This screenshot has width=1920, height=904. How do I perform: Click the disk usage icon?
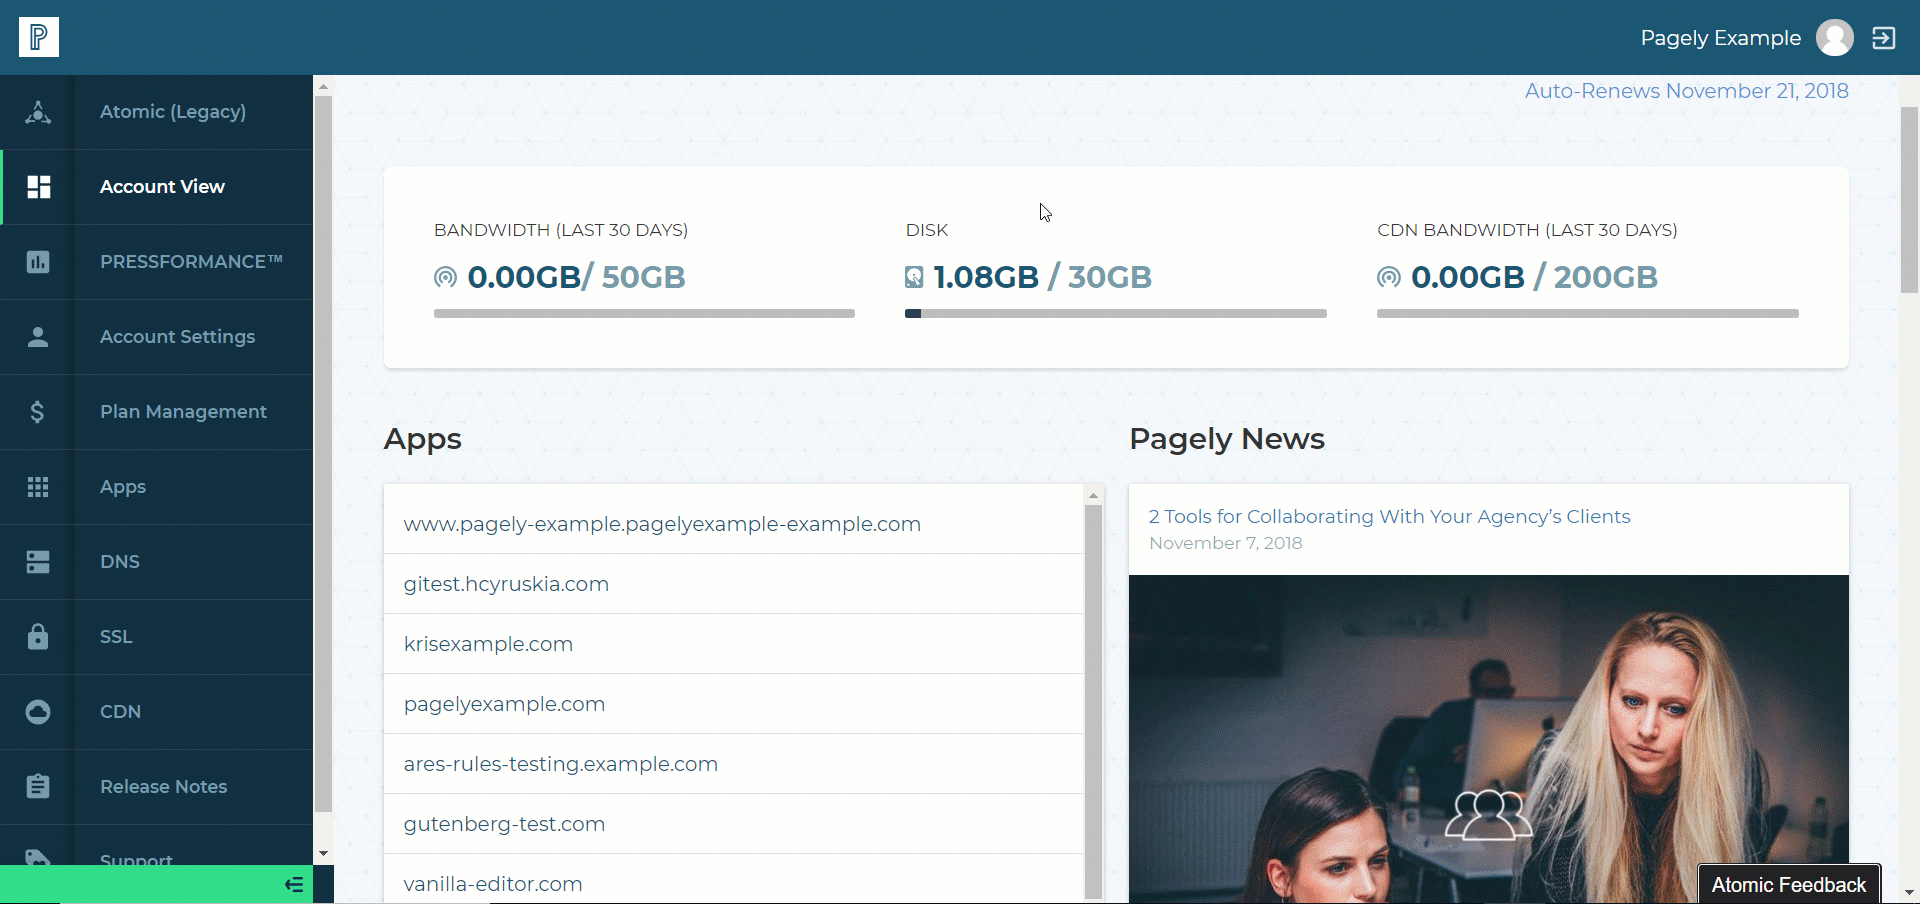pos(914,277)
